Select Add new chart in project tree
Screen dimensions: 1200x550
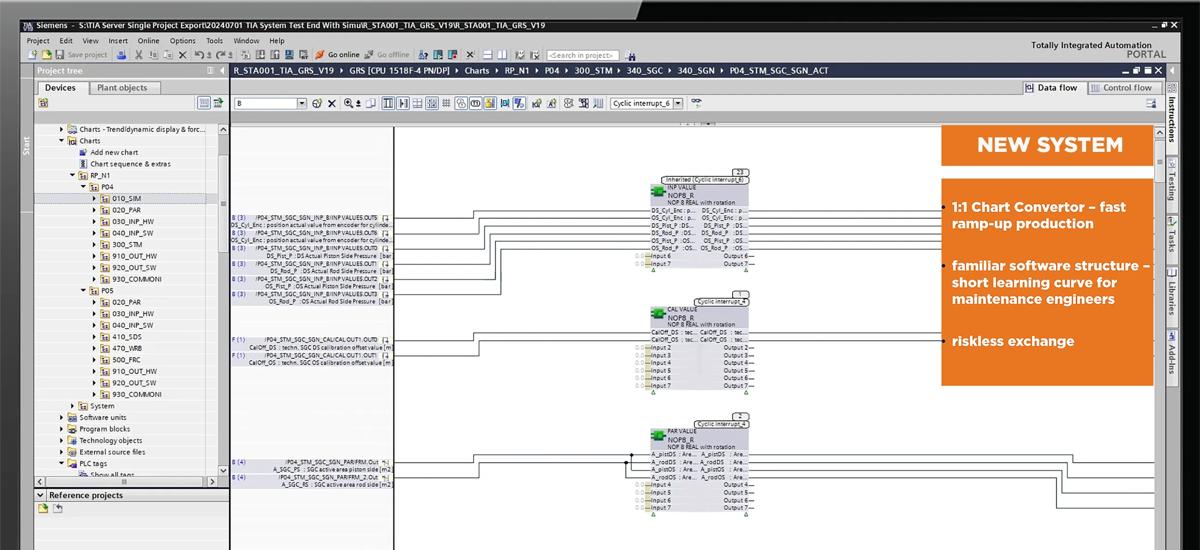(x=114, y=152)
